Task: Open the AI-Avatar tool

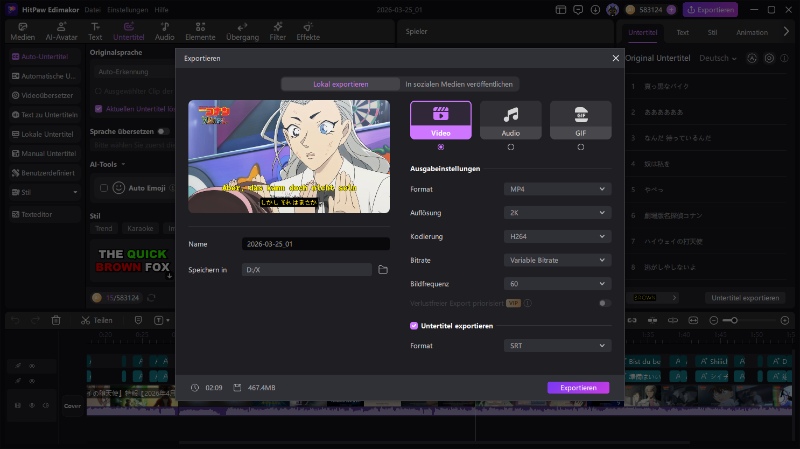Action: (61, 32)
